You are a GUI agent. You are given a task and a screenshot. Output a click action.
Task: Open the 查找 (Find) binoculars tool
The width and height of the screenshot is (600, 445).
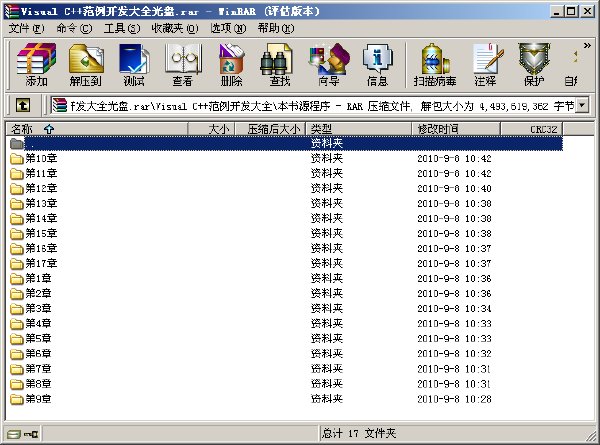(x=279, y=65)
